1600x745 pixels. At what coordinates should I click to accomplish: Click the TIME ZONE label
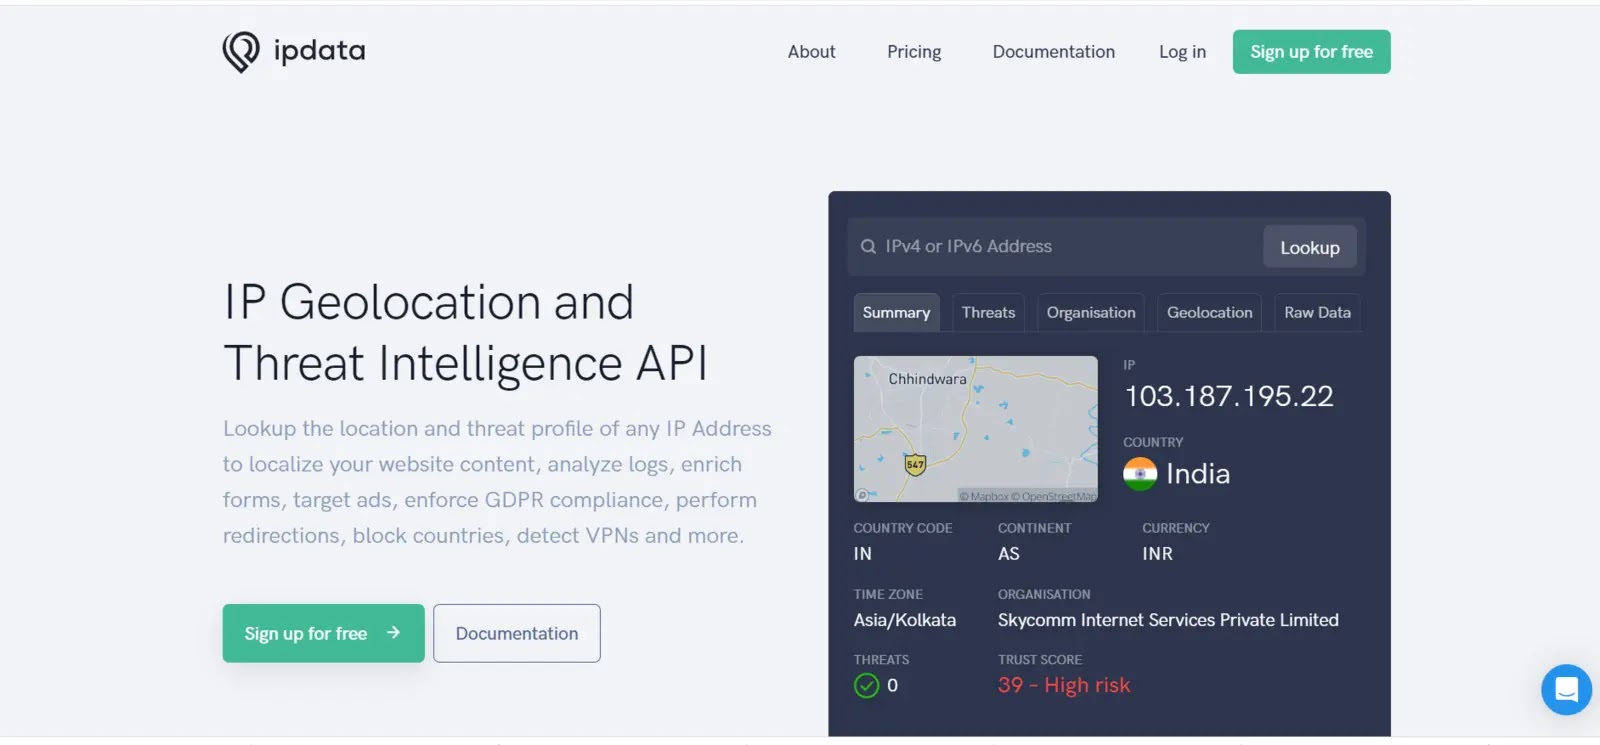click(888, 594)
